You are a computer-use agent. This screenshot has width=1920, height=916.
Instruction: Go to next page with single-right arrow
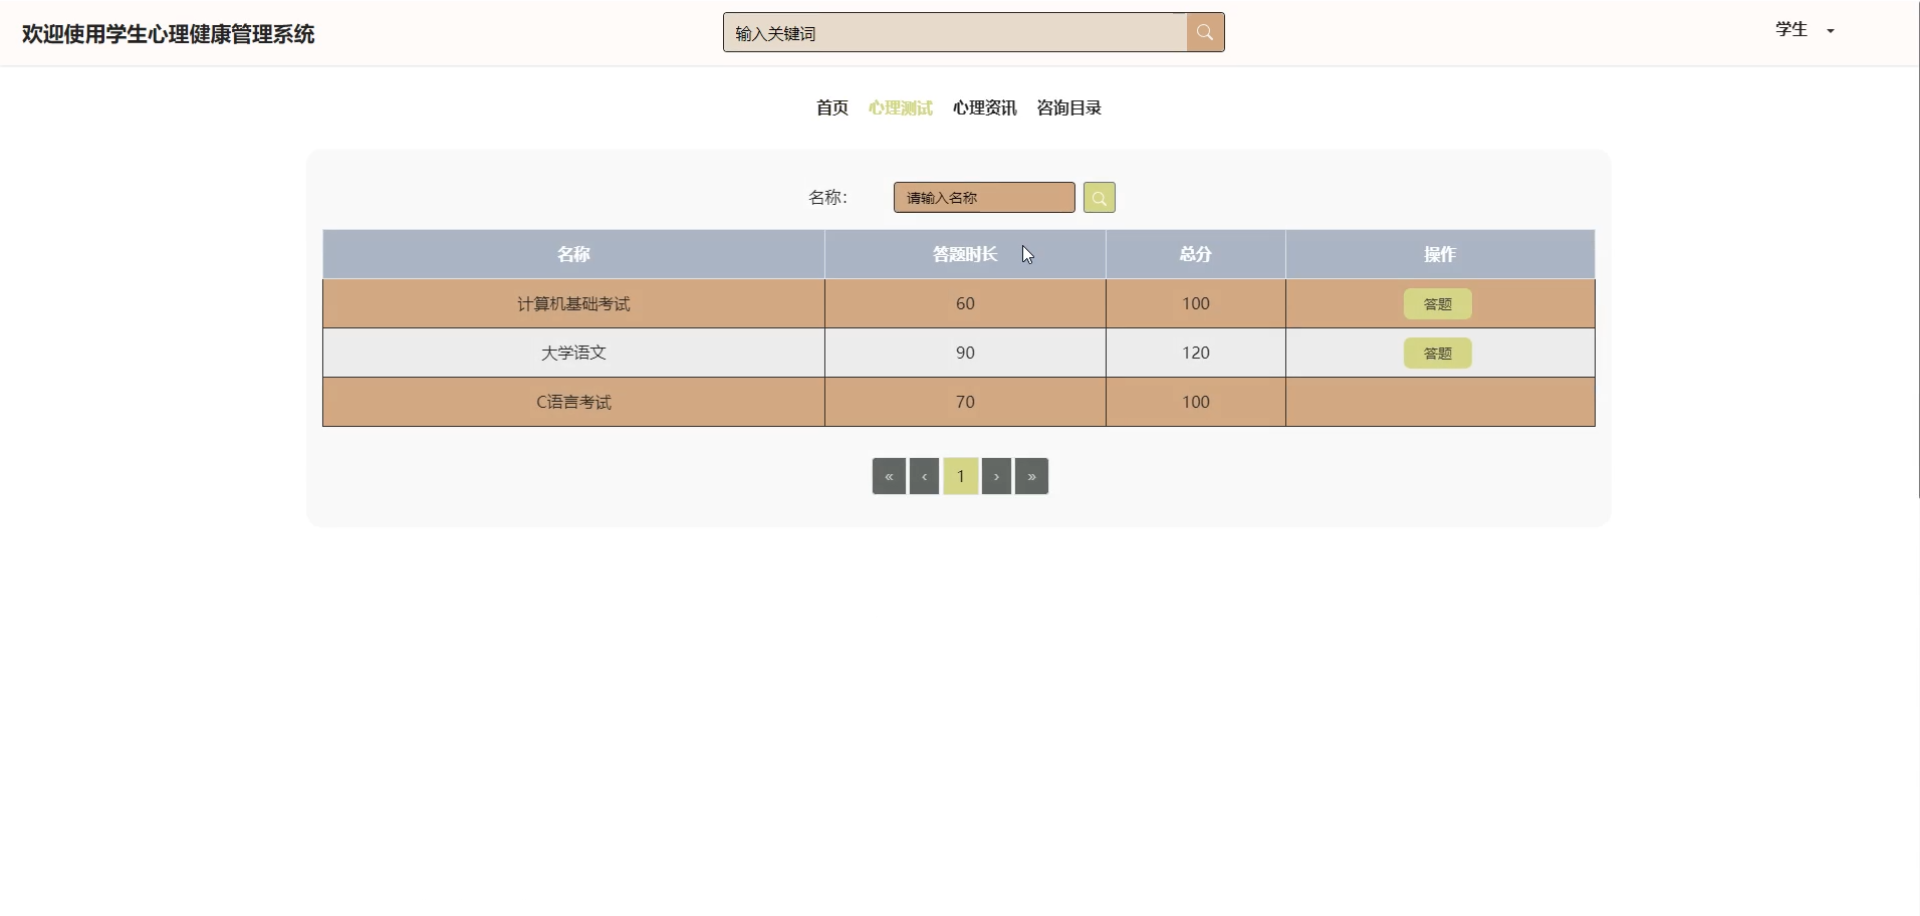click(x=996, y=477)
